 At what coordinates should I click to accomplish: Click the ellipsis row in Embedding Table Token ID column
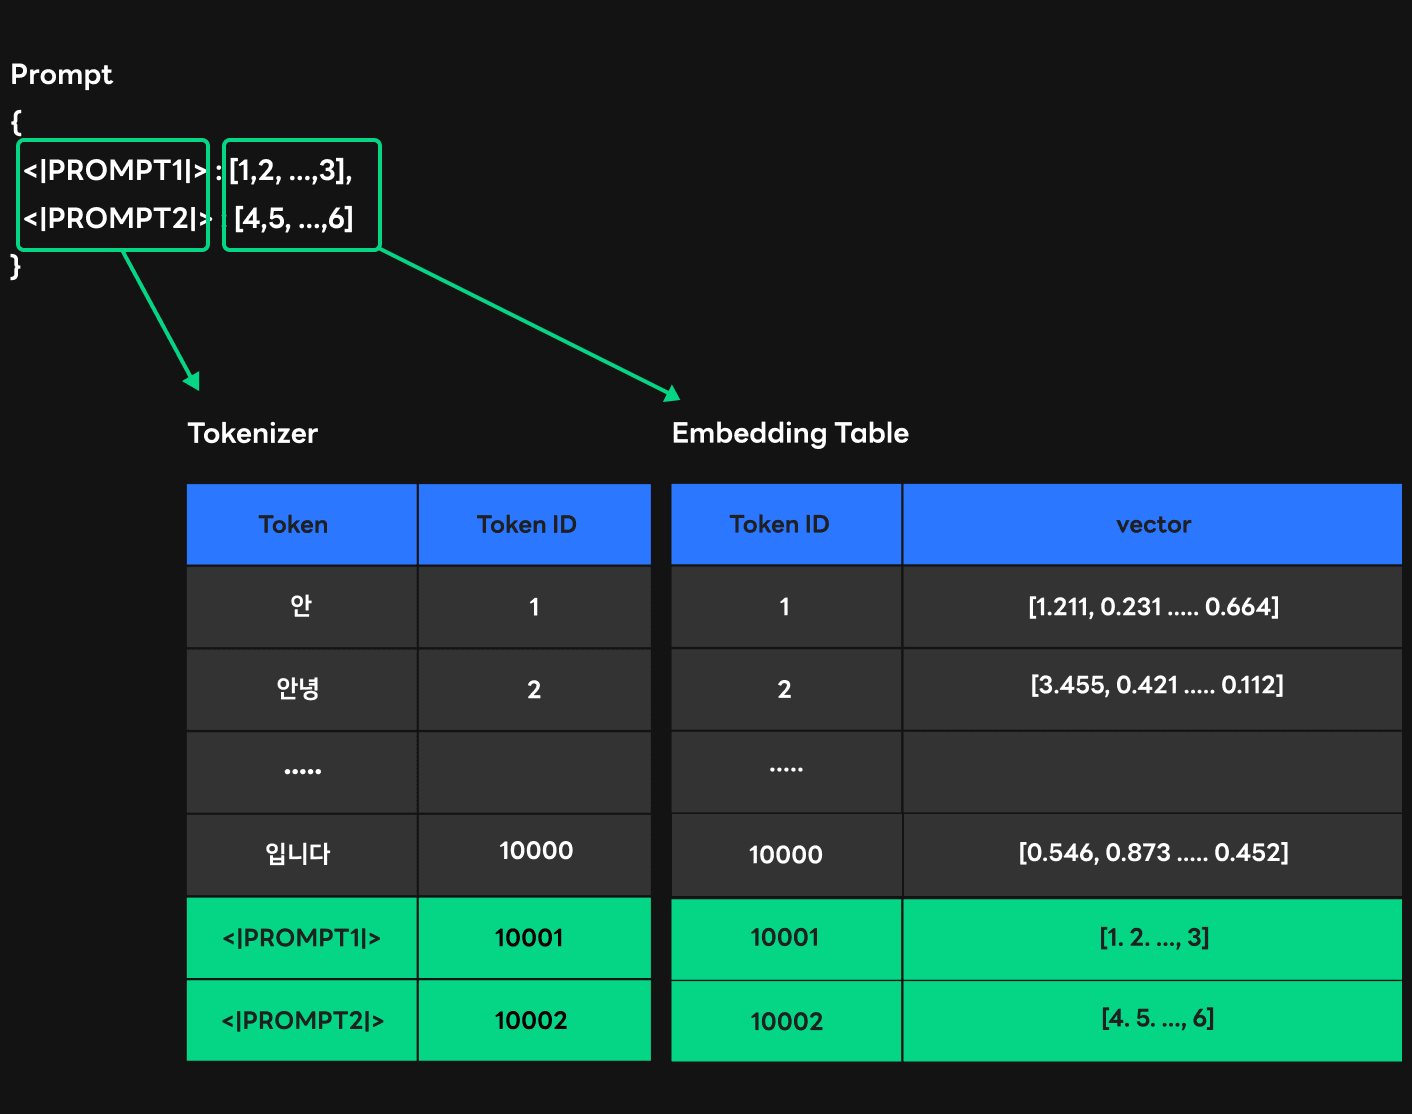[x=786, y=772]
